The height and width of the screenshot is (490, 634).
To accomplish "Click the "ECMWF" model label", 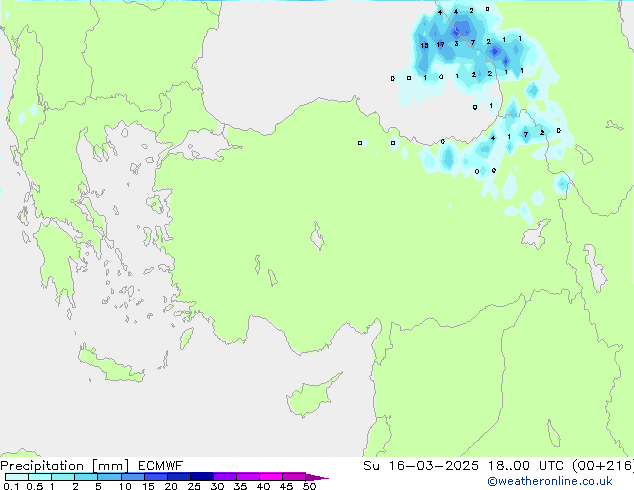I will [161, 466].
